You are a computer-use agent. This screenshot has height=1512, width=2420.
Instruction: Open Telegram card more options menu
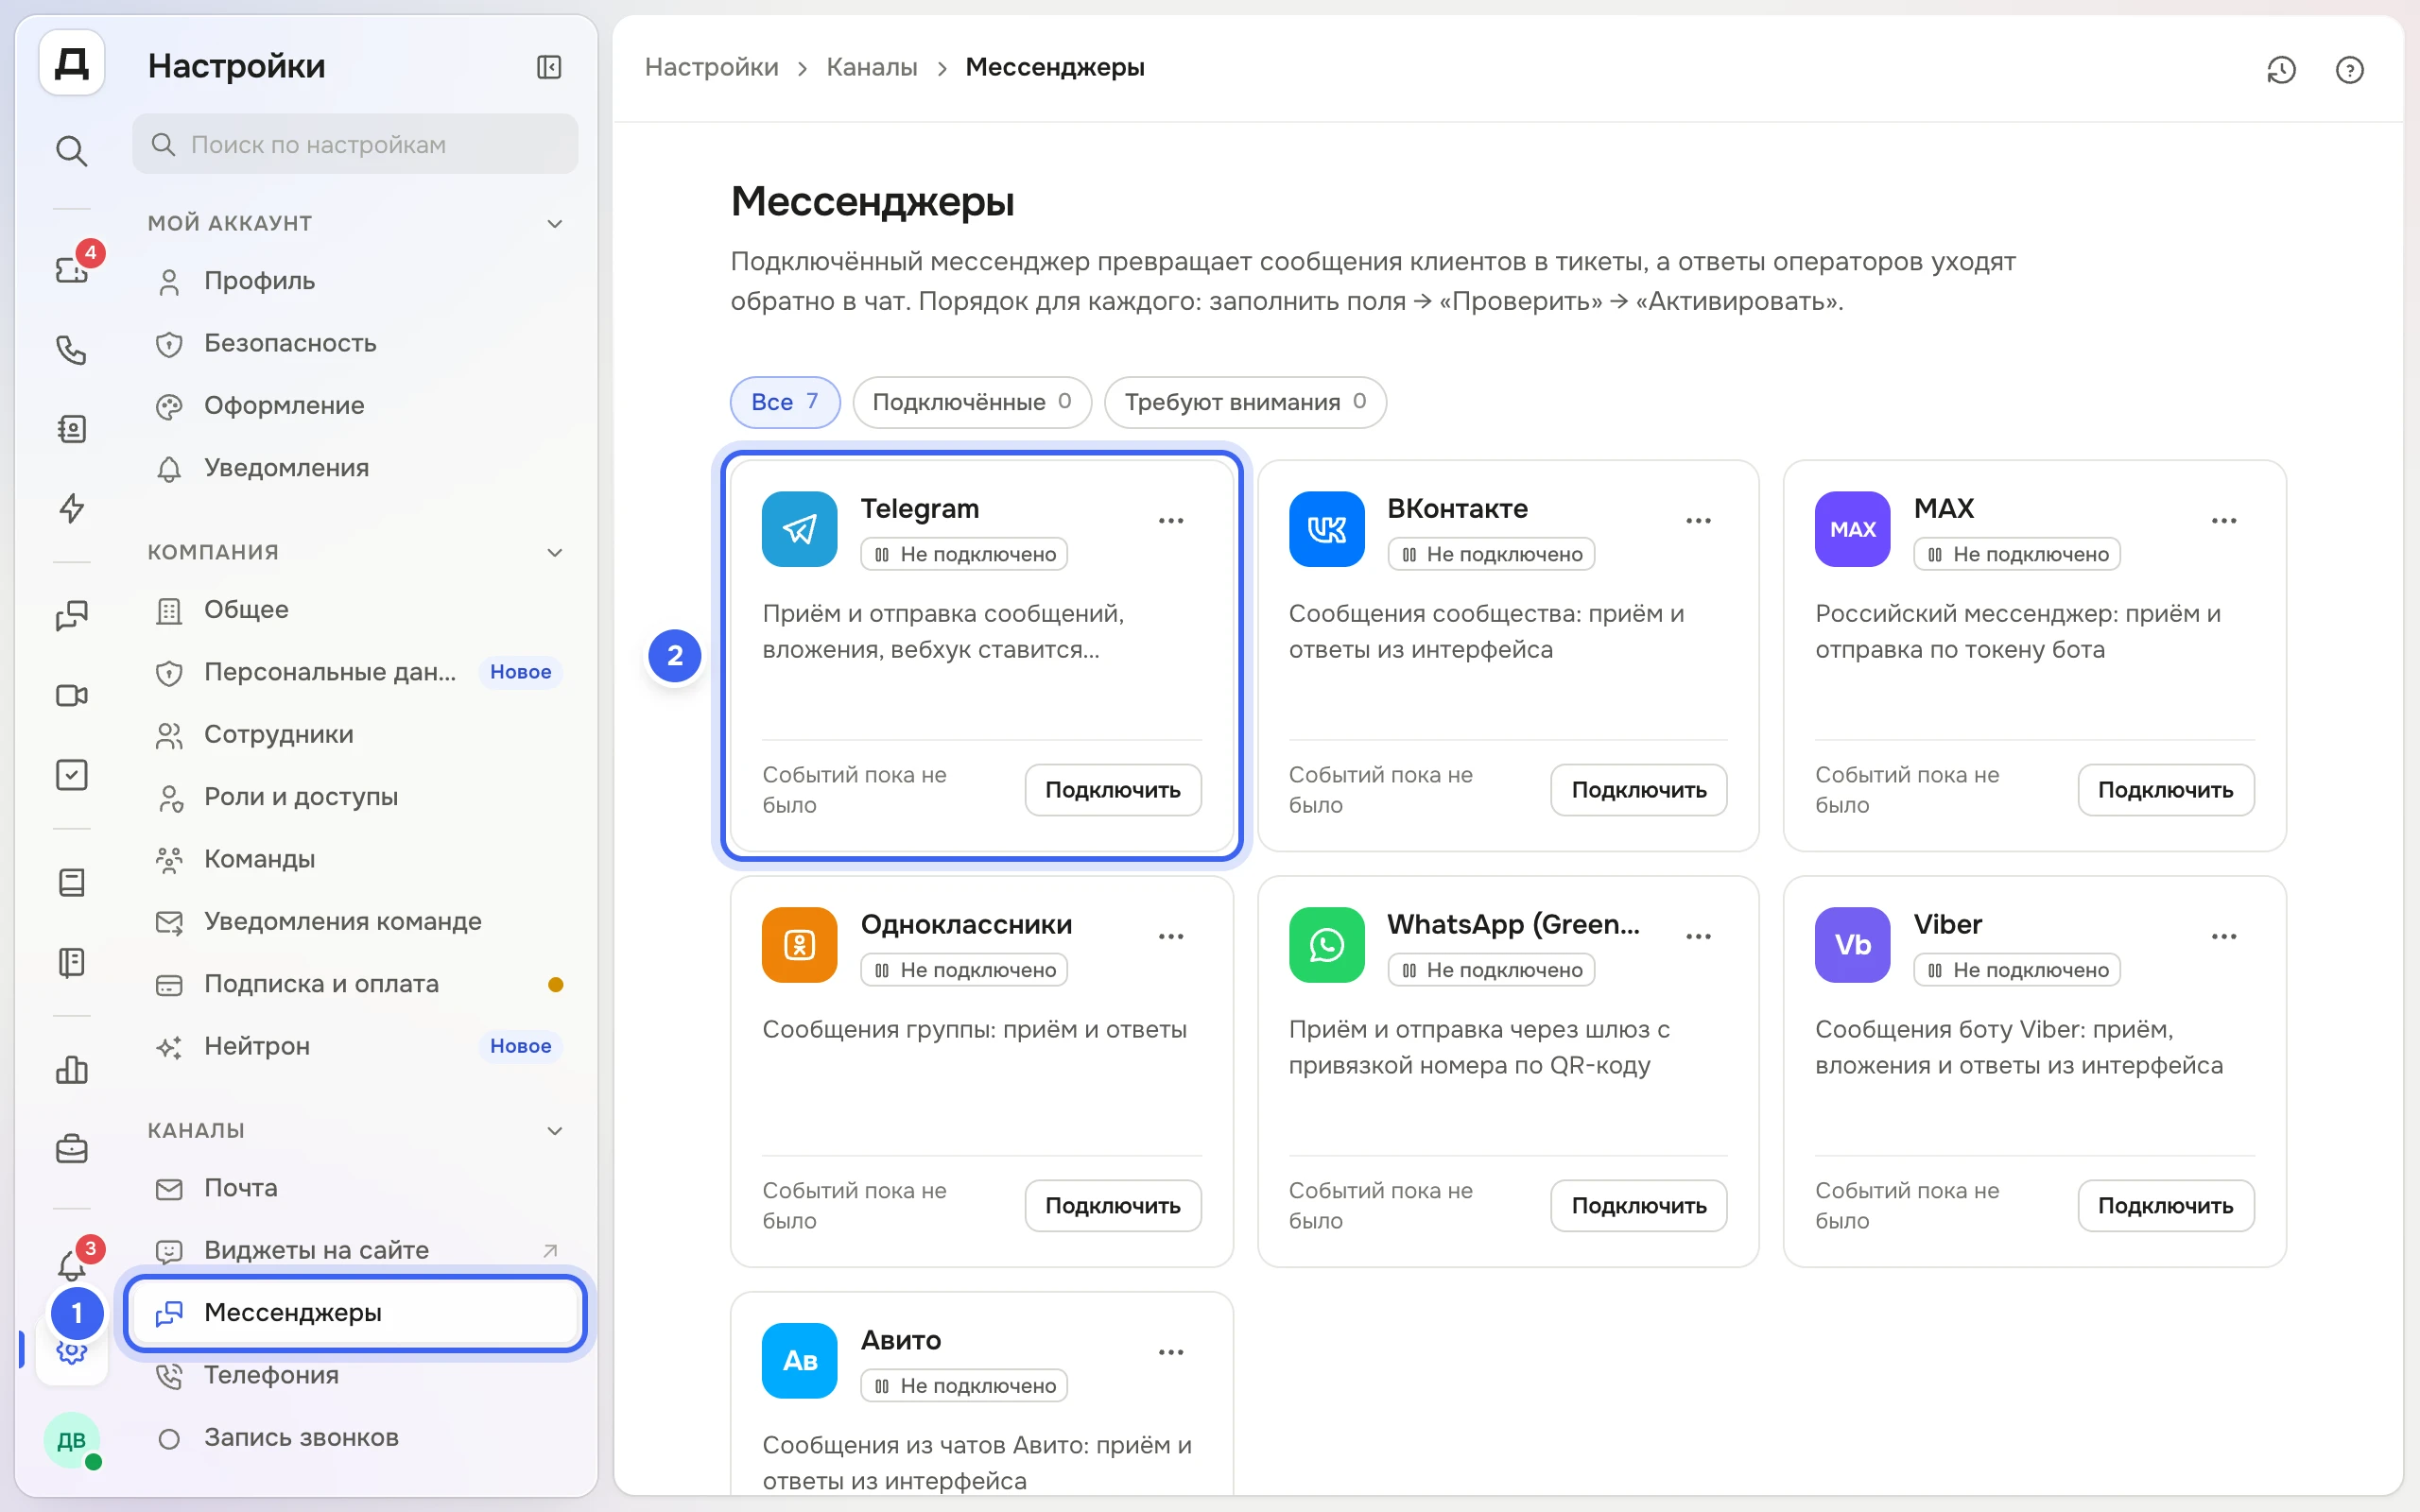point(1171,520)
